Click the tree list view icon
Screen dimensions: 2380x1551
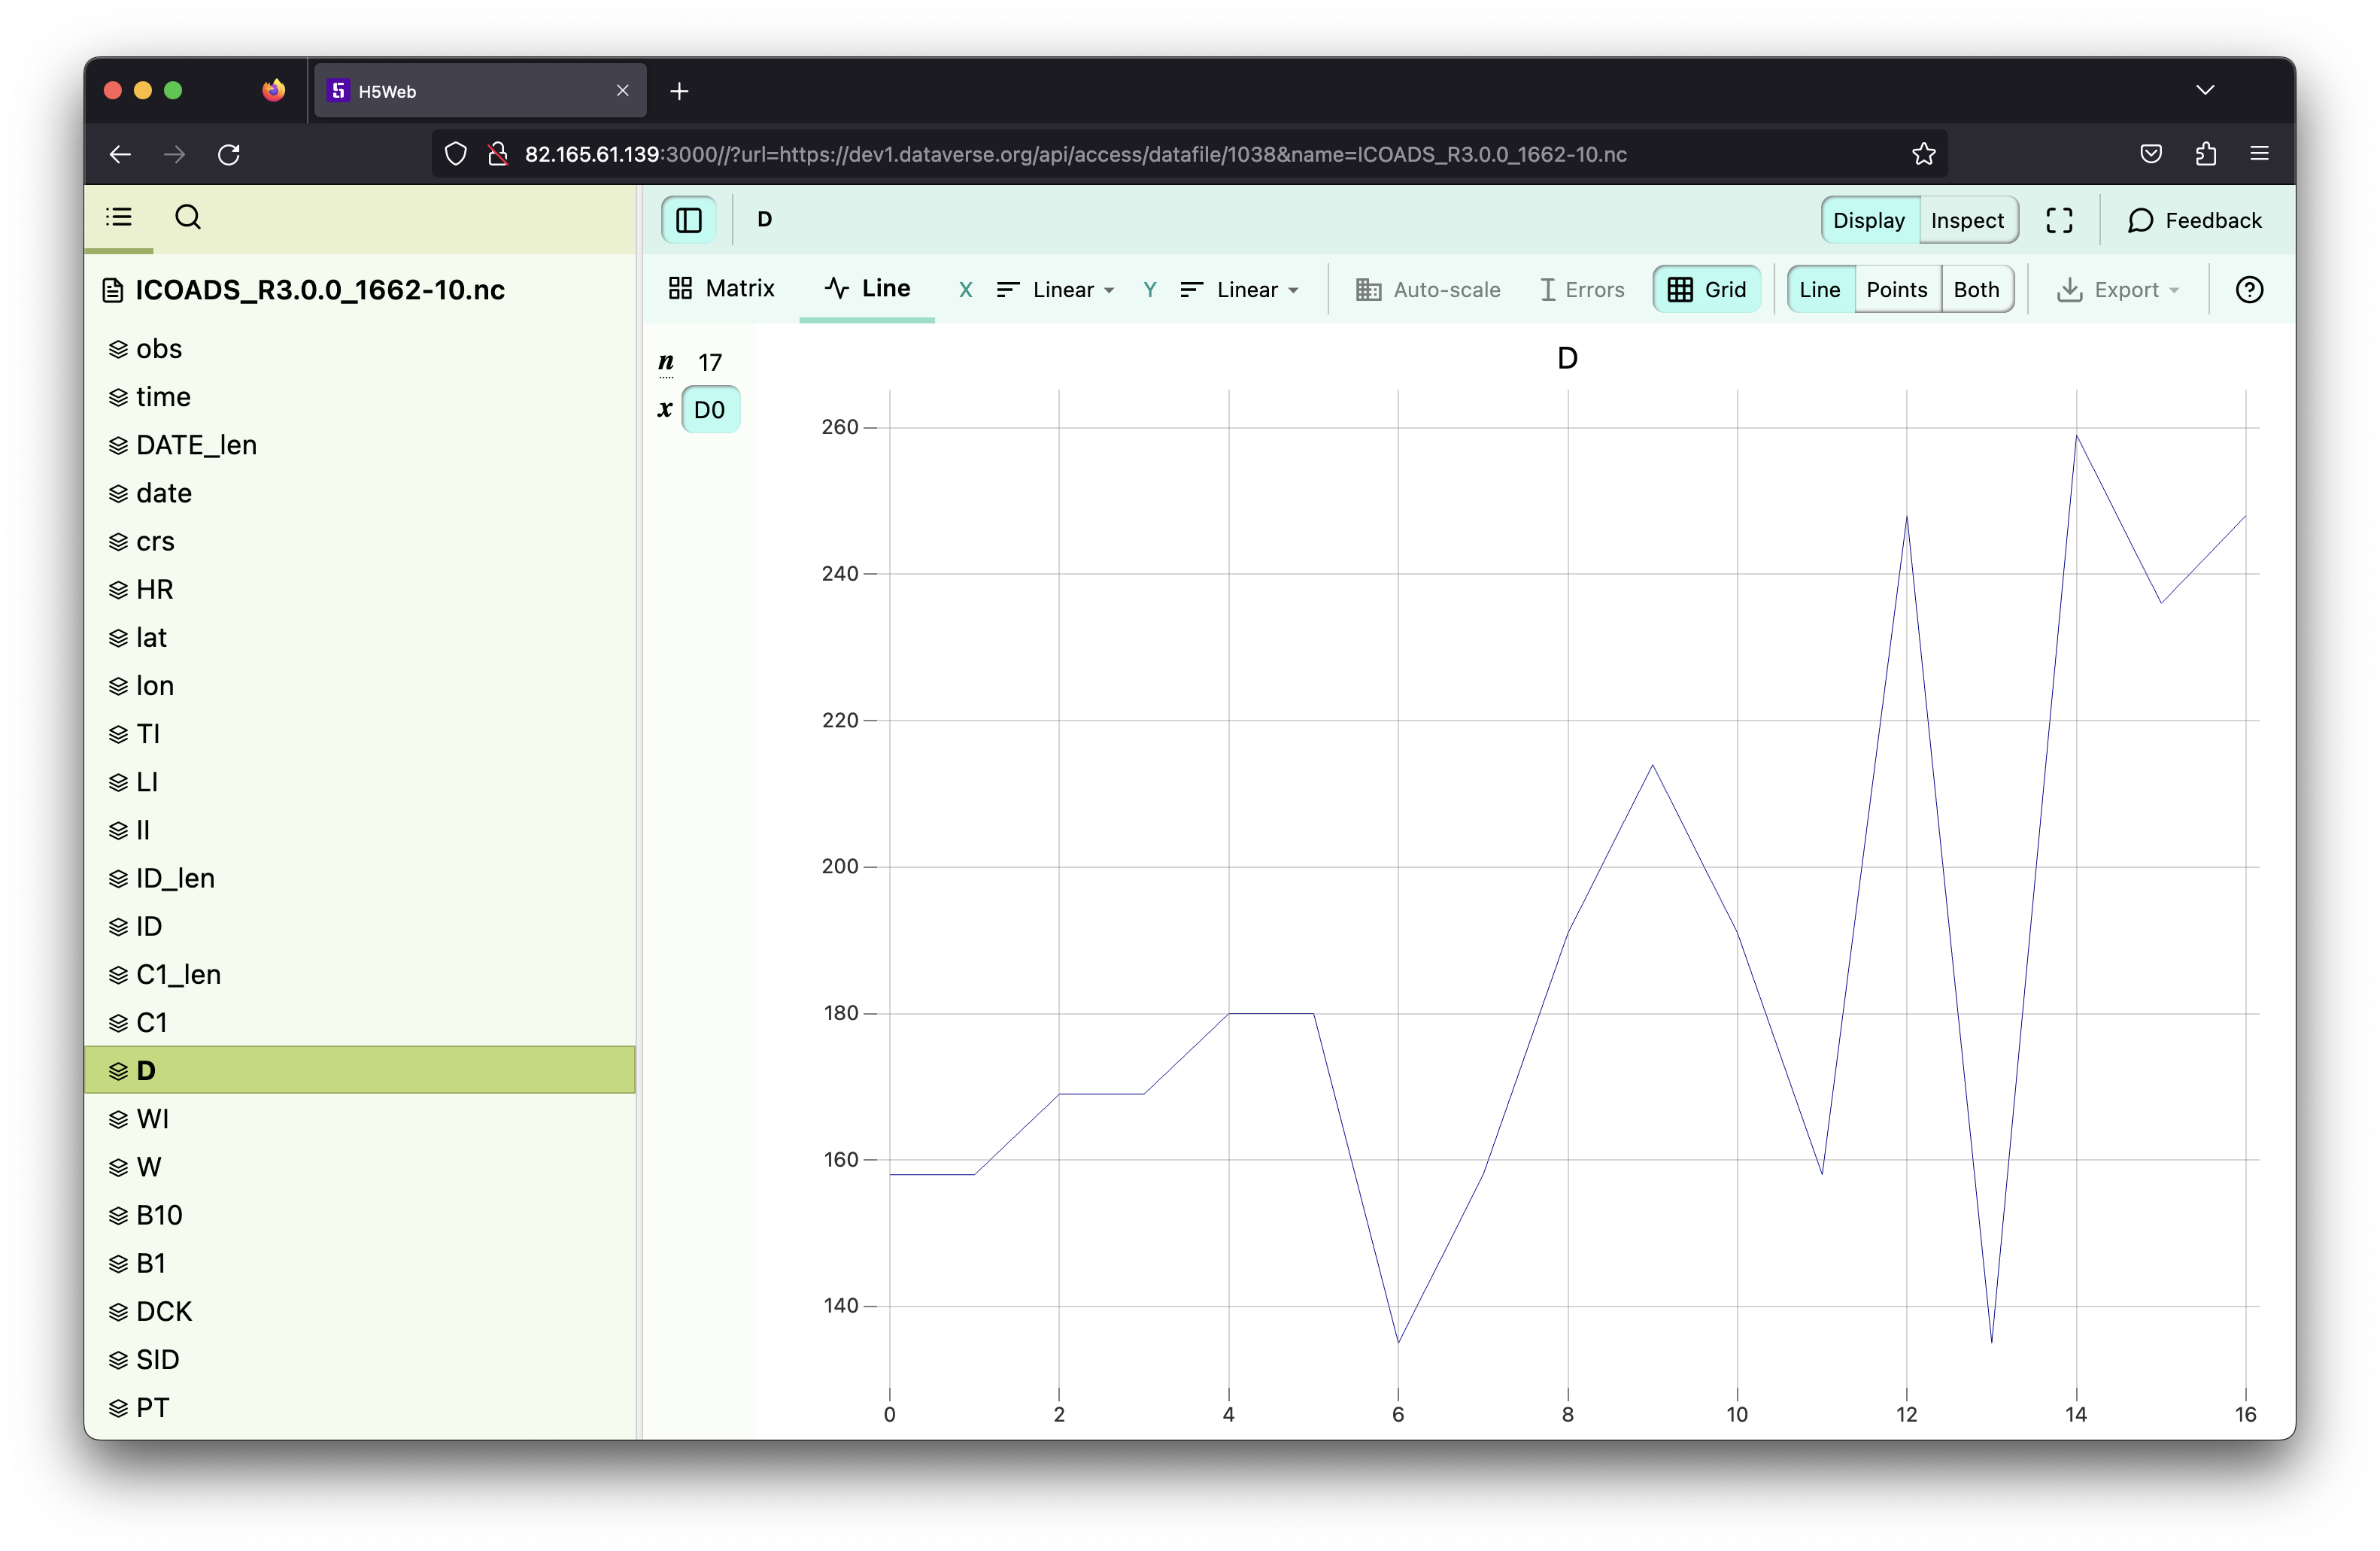coord(119,217)
